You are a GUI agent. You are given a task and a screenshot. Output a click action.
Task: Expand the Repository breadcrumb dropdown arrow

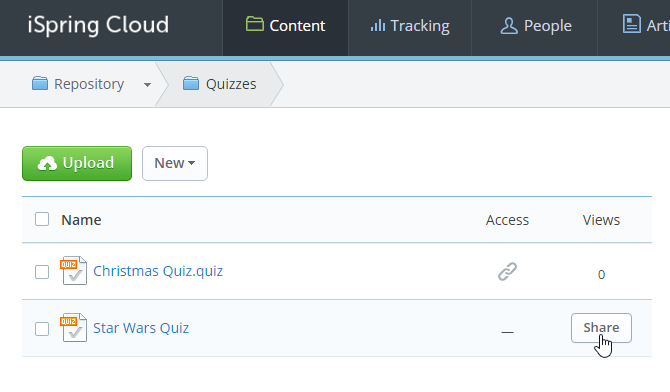pos(147,85)
